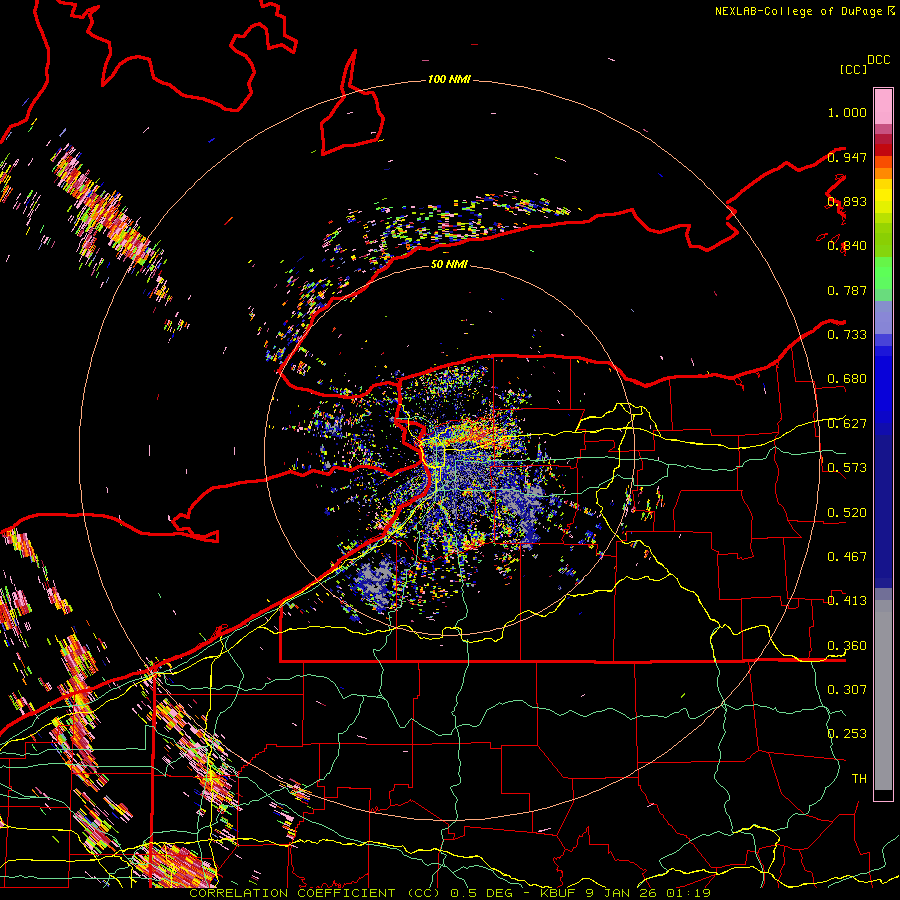Click the 0.307 legend value
900x900 pixels.
[847, 689]
